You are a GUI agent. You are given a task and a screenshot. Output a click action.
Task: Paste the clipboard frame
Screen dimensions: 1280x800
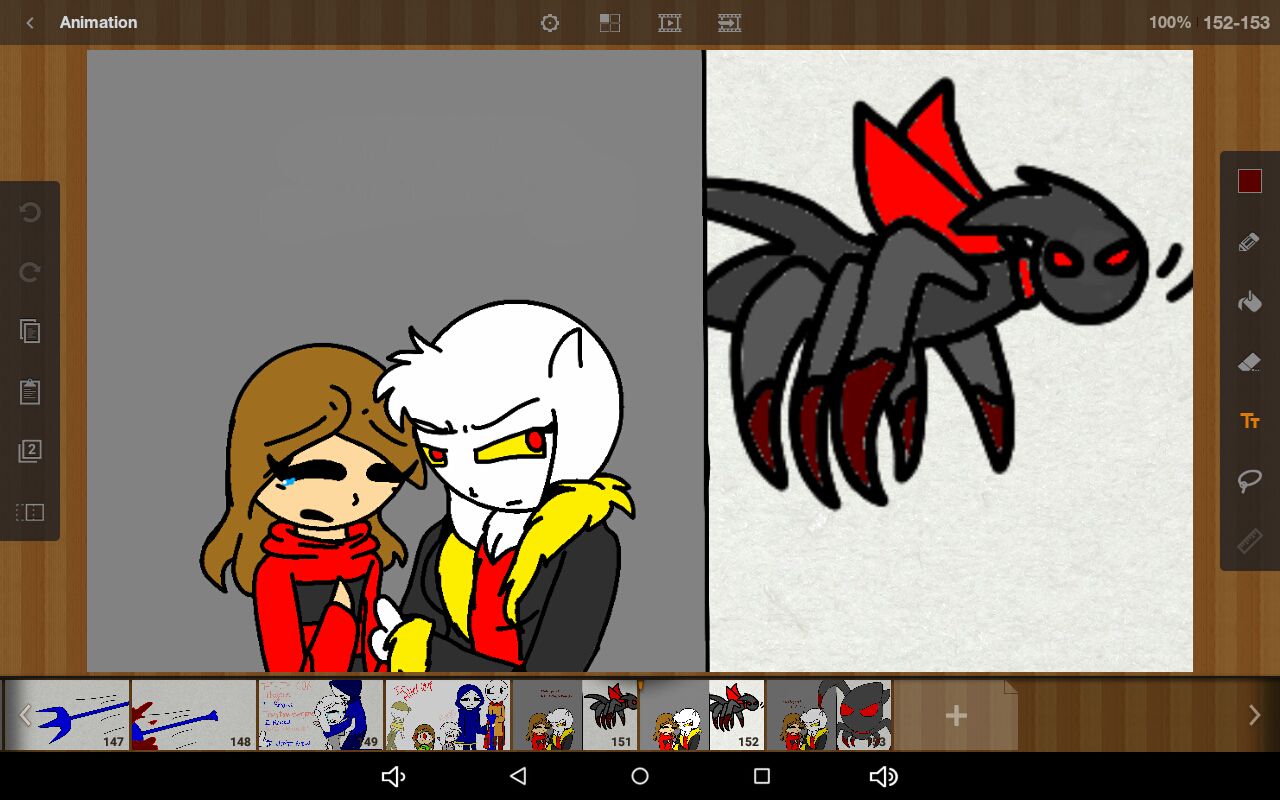coord(30,391)
